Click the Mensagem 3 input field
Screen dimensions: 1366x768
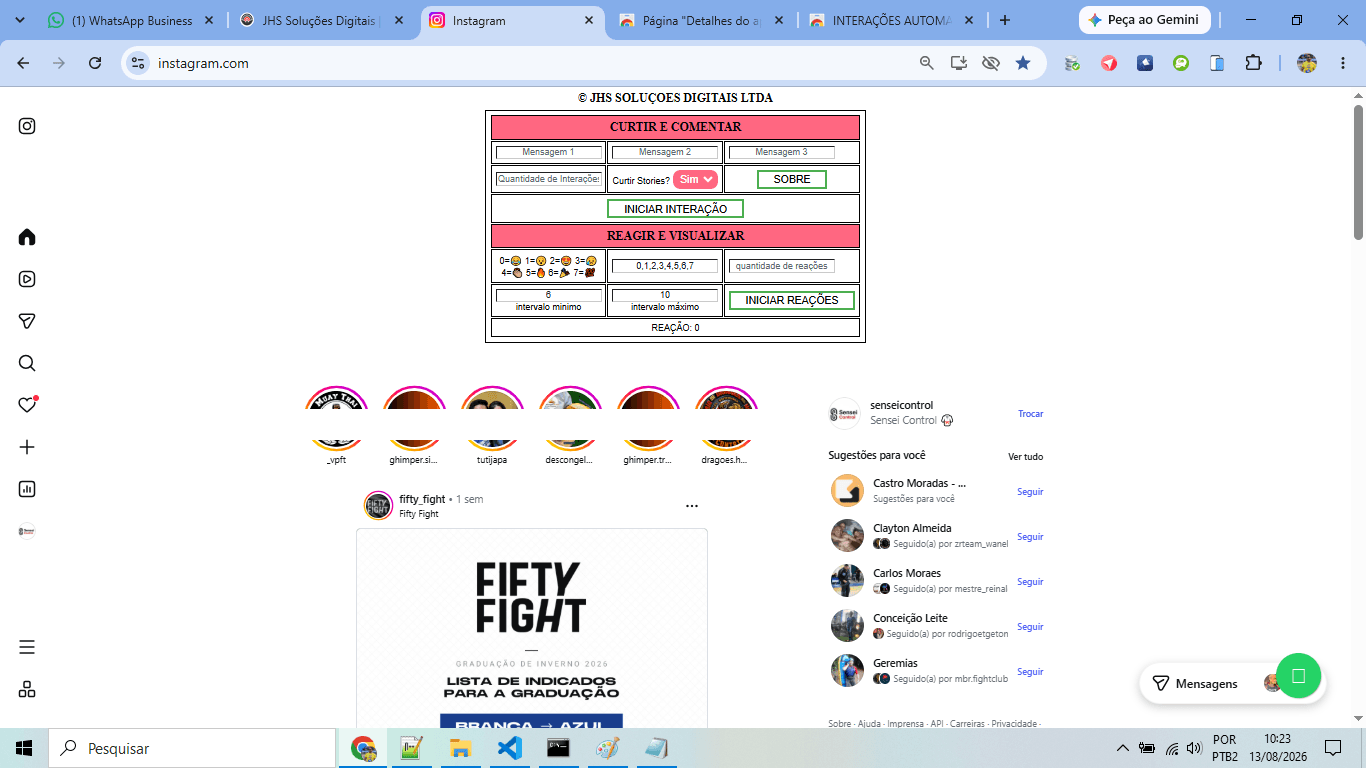[781, 152]
